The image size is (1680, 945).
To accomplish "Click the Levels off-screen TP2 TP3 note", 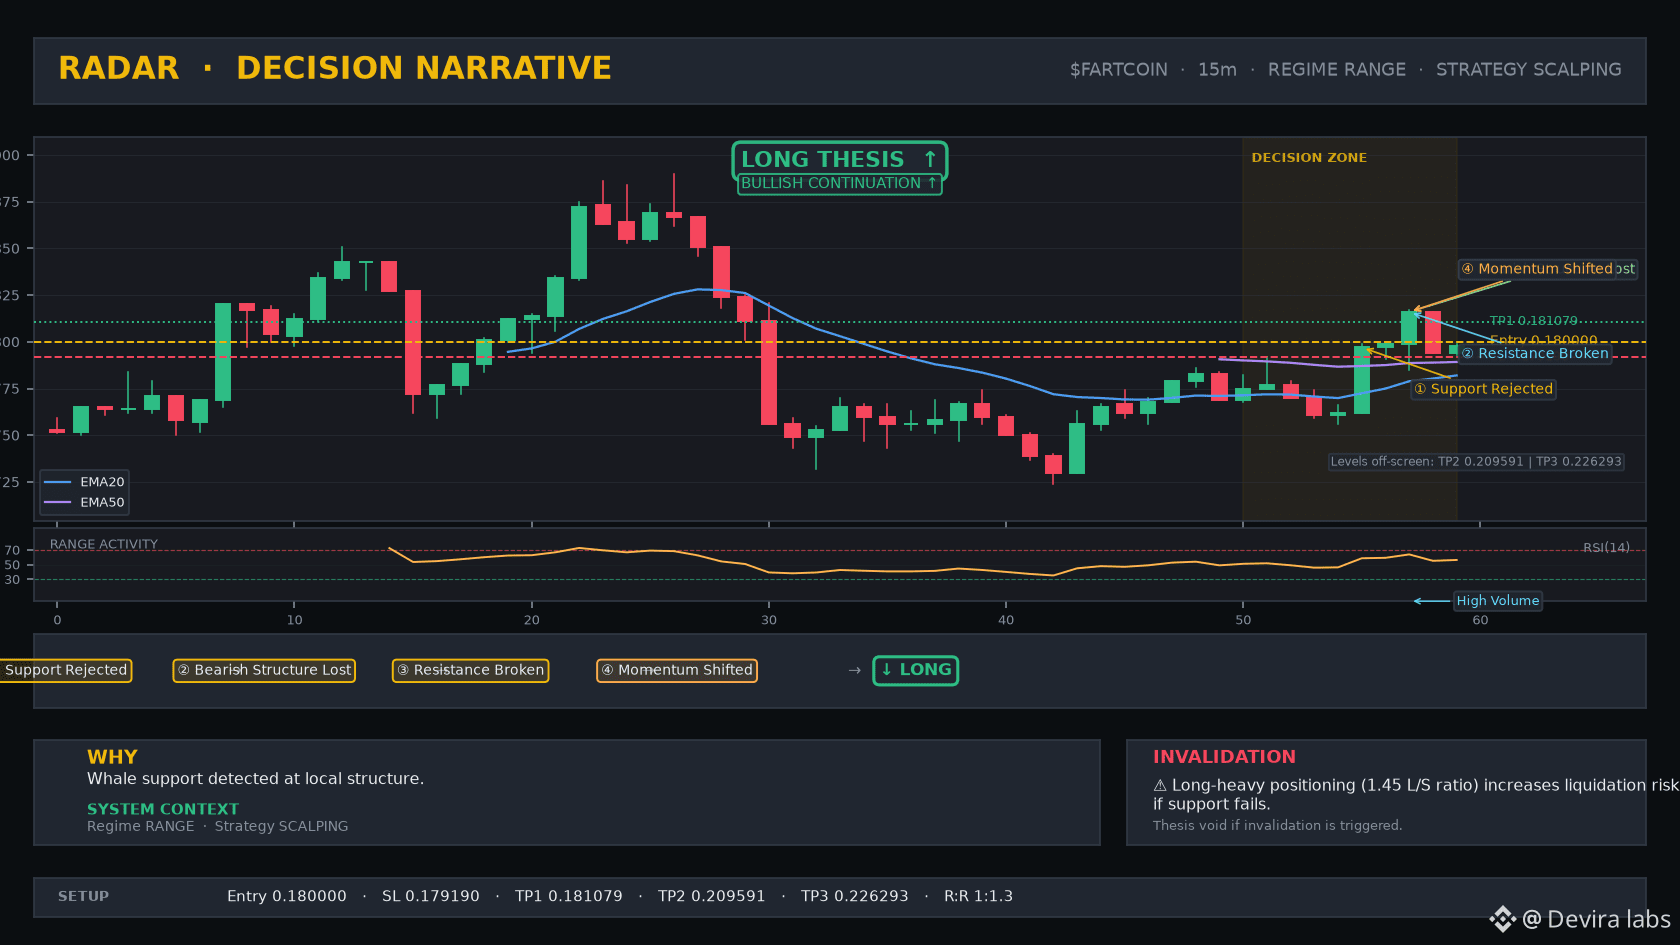I will (1476, 462).
